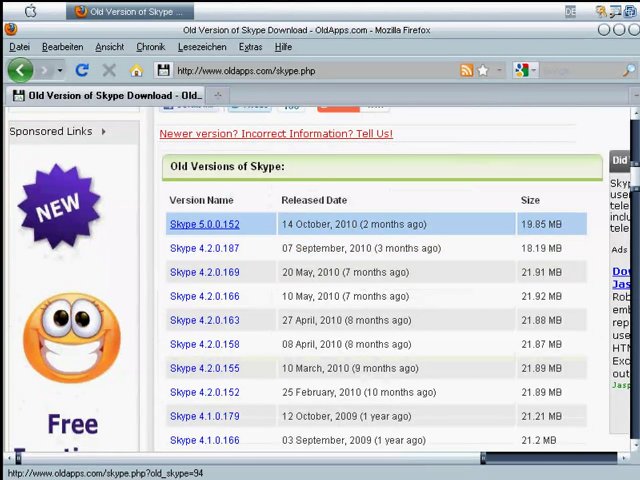This screenshot has width=640, height=480.
Task: Reload the page with the refresh icon
Action: click(82, 70)
